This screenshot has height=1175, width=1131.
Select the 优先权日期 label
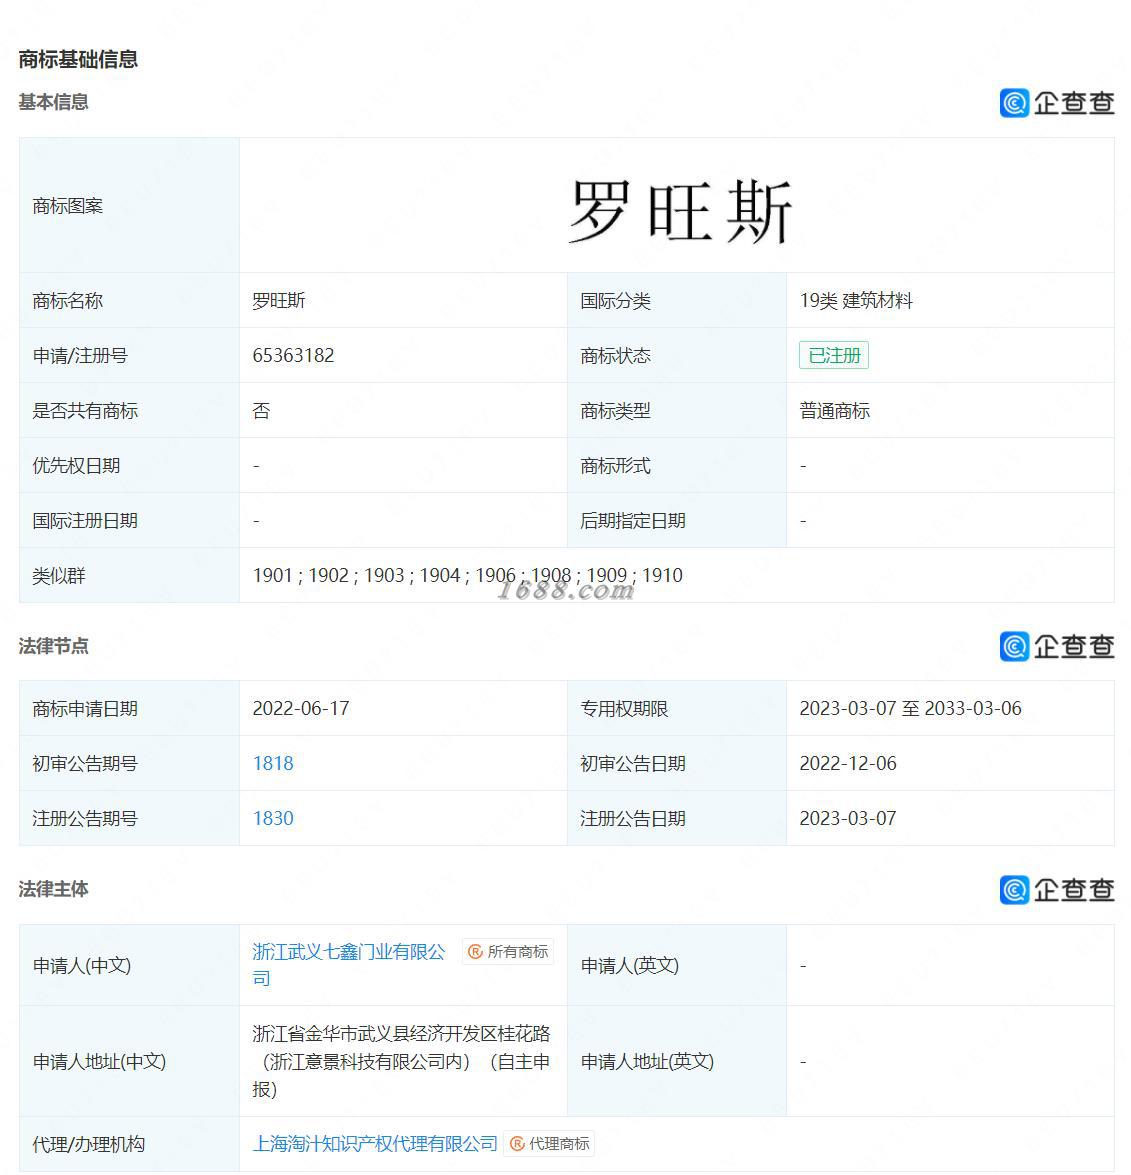(x=76, y=465)
